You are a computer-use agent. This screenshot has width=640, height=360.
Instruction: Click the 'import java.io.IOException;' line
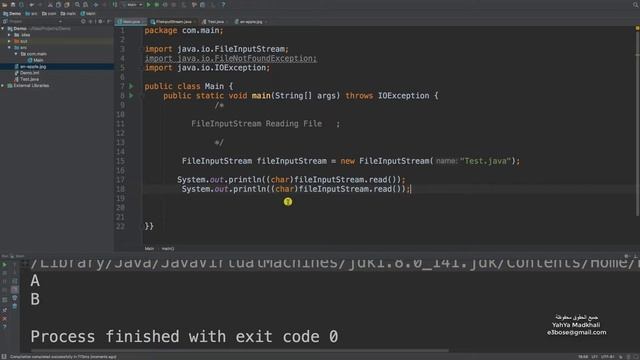click(207, 68)
